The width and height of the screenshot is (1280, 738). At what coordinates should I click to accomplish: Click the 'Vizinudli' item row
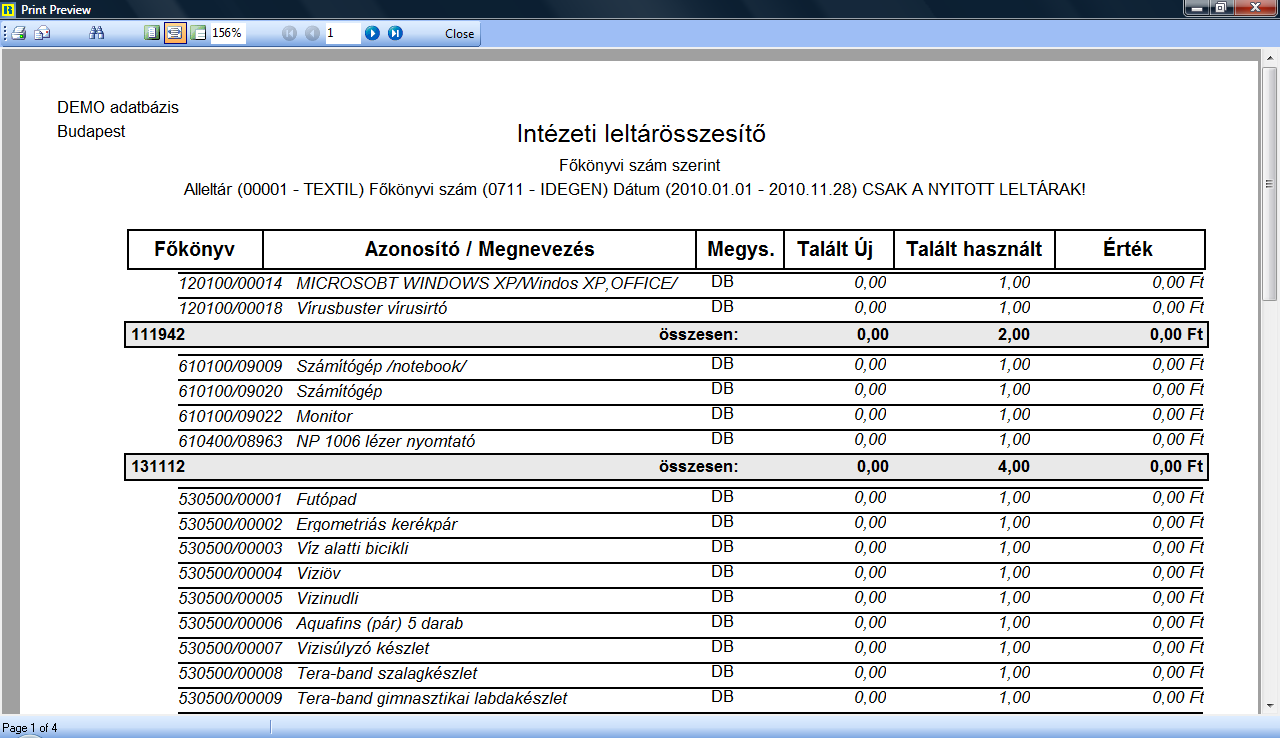[692, 599]
